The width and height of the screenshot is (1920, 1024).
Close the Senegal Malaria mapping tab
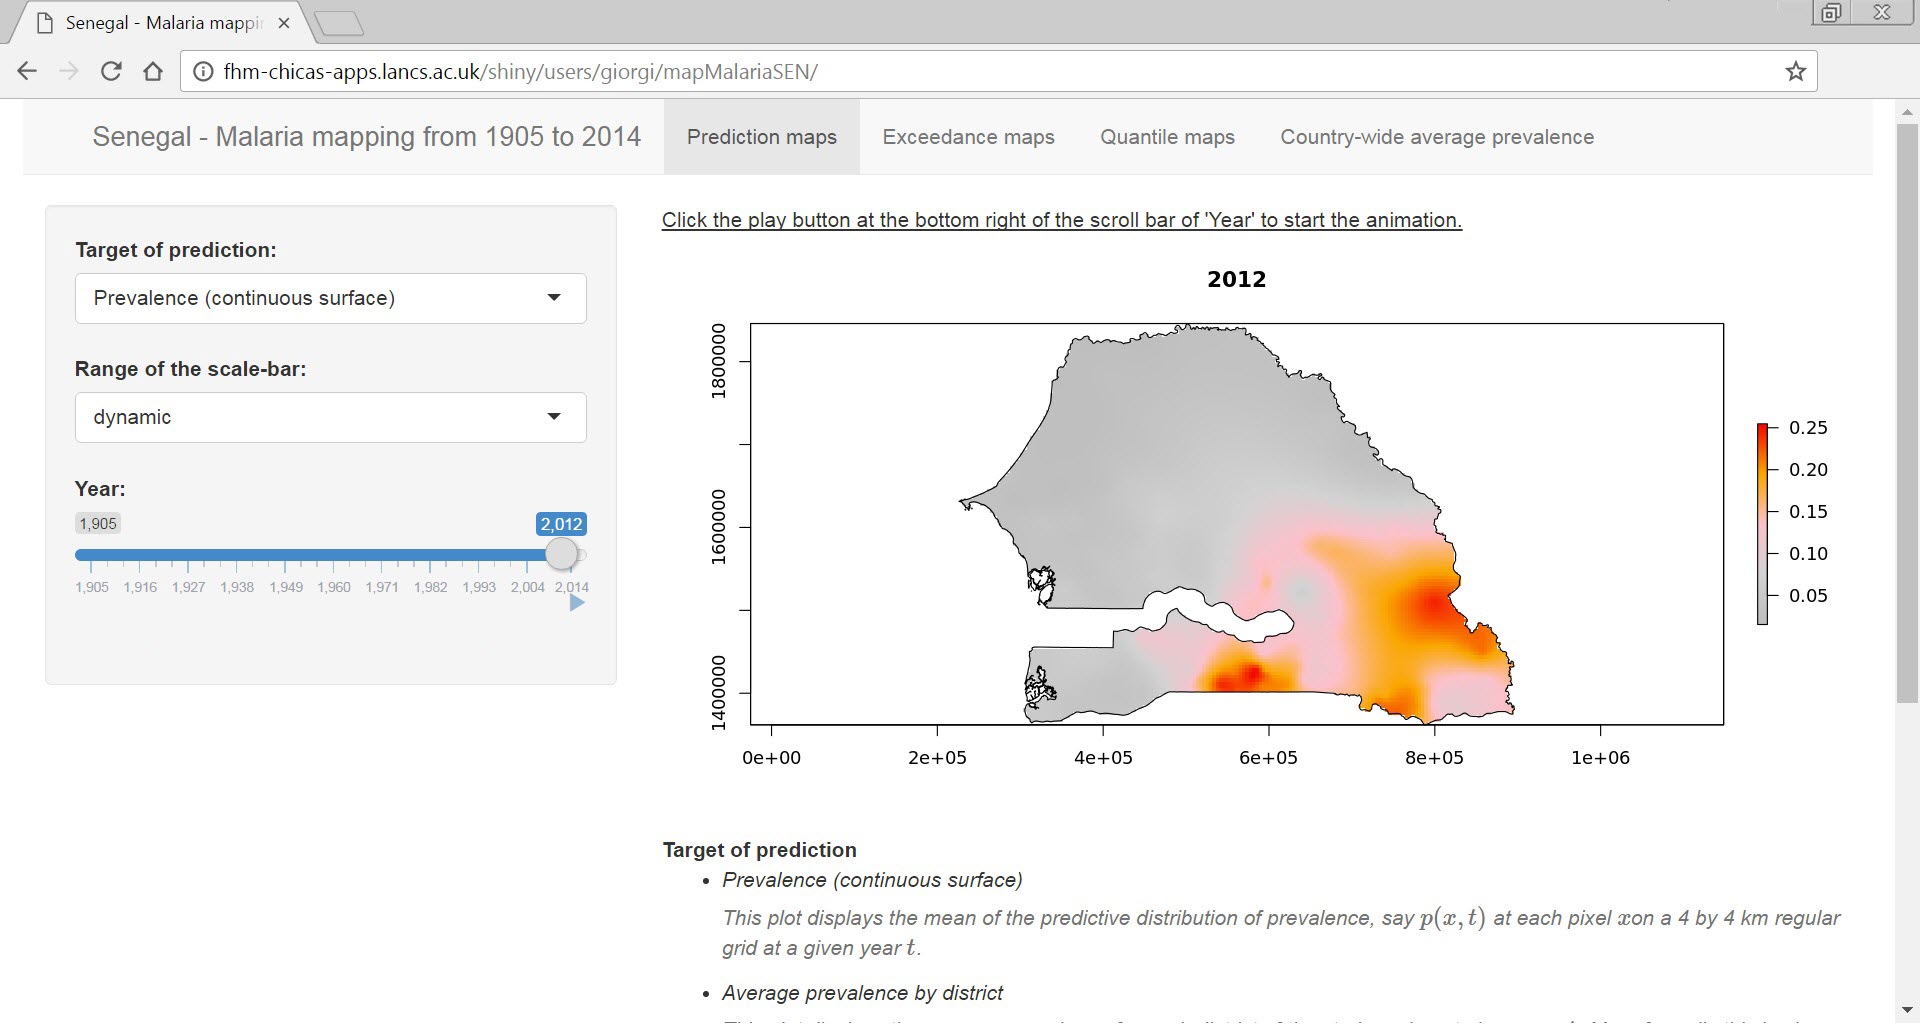tap(285, 23)
